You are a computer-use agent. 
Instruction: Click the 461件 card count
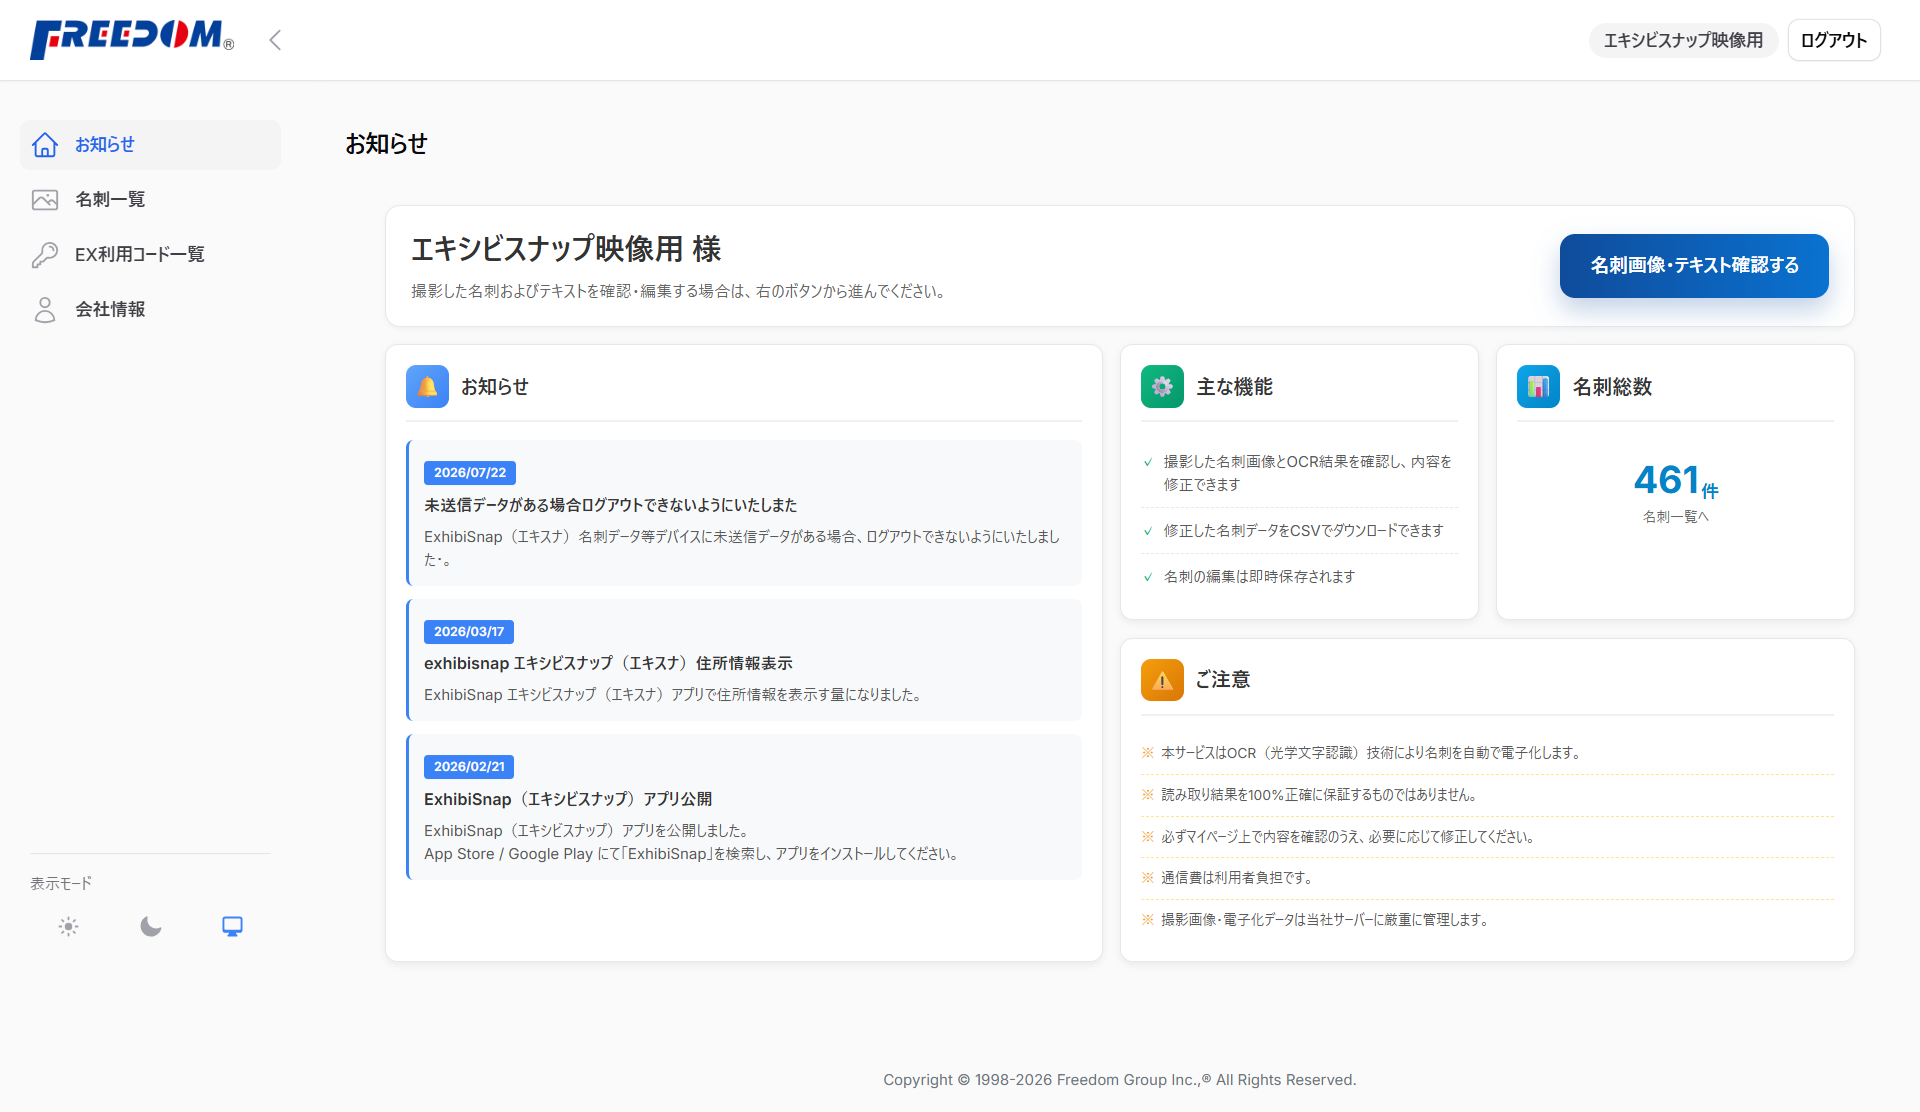point(1676,481)
